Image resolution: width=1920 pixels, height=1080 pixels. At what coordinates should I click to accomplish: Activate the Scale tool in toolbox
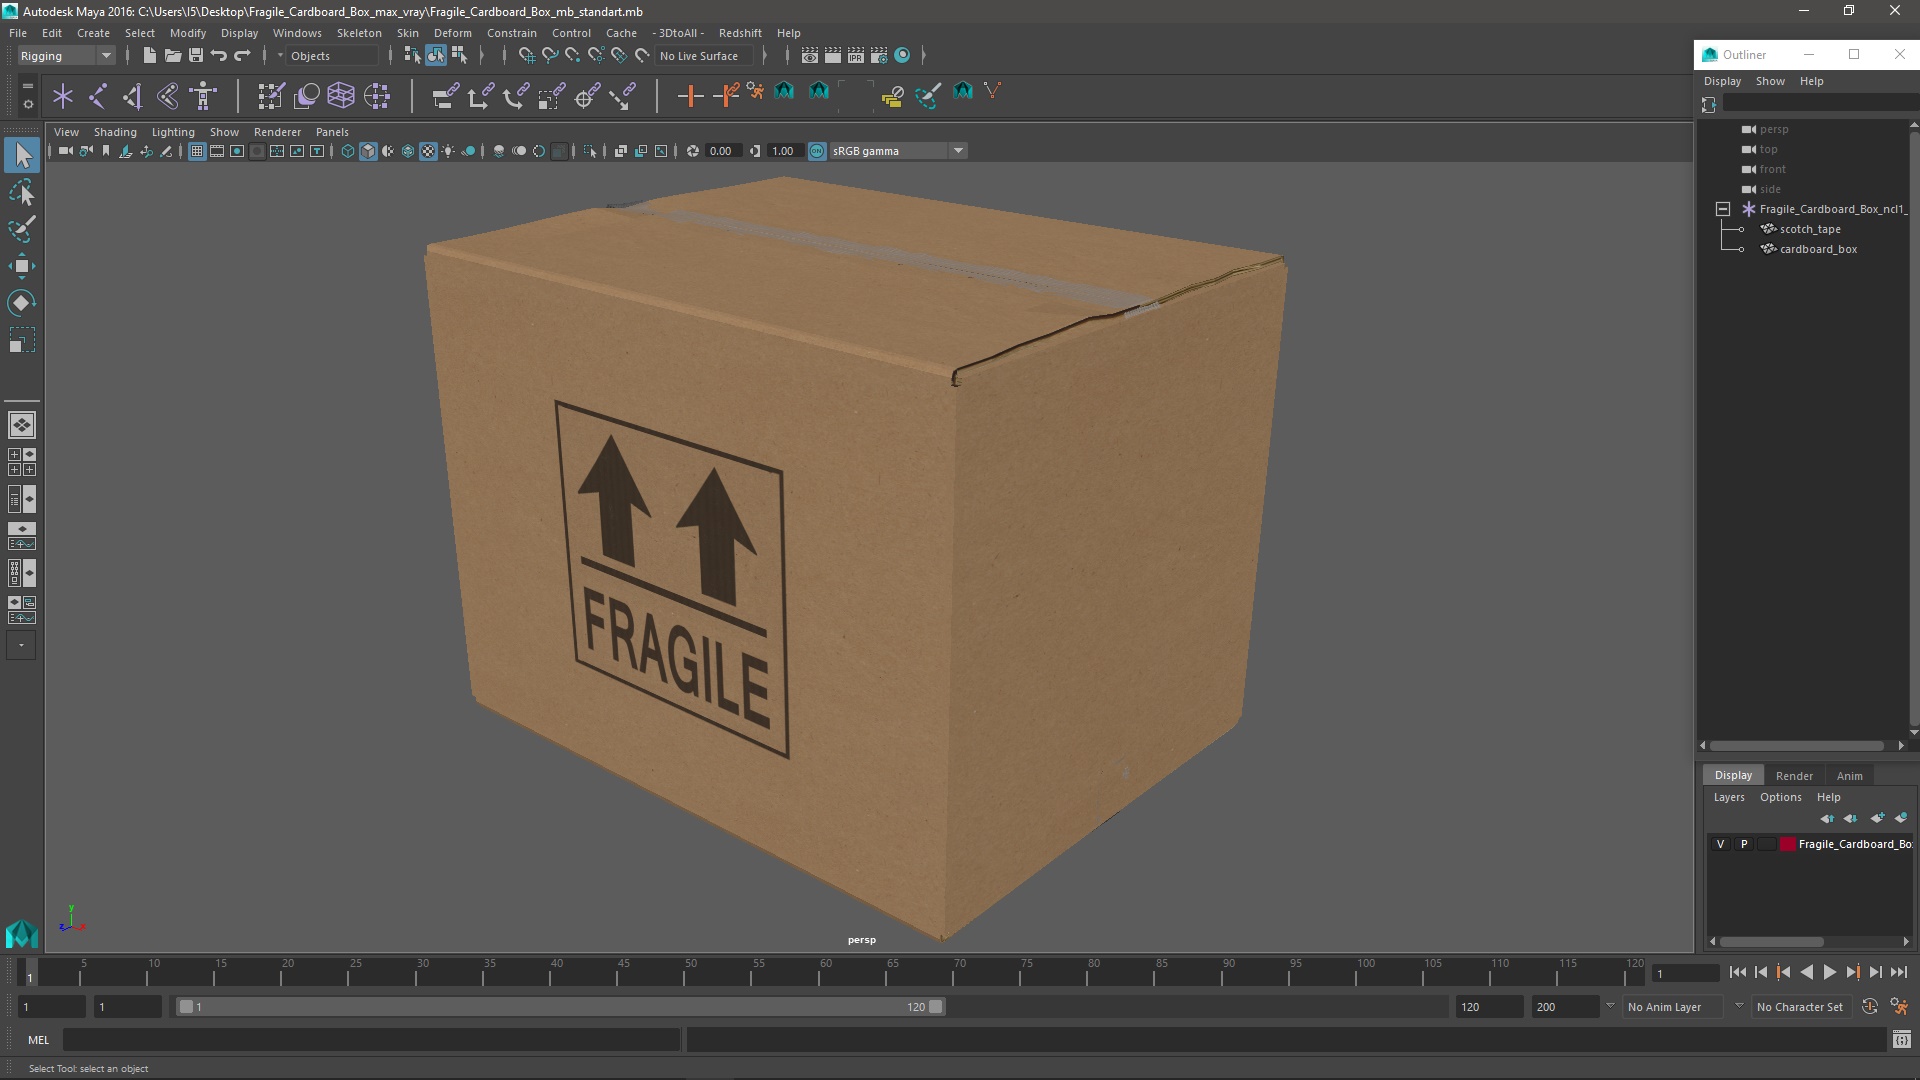pos(22,340)
